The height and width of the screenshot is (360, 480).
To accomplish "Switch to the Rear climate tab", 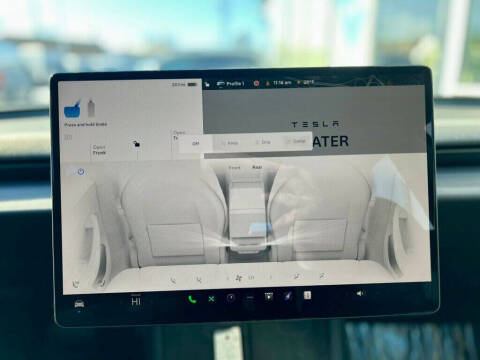I will (257, 167).
